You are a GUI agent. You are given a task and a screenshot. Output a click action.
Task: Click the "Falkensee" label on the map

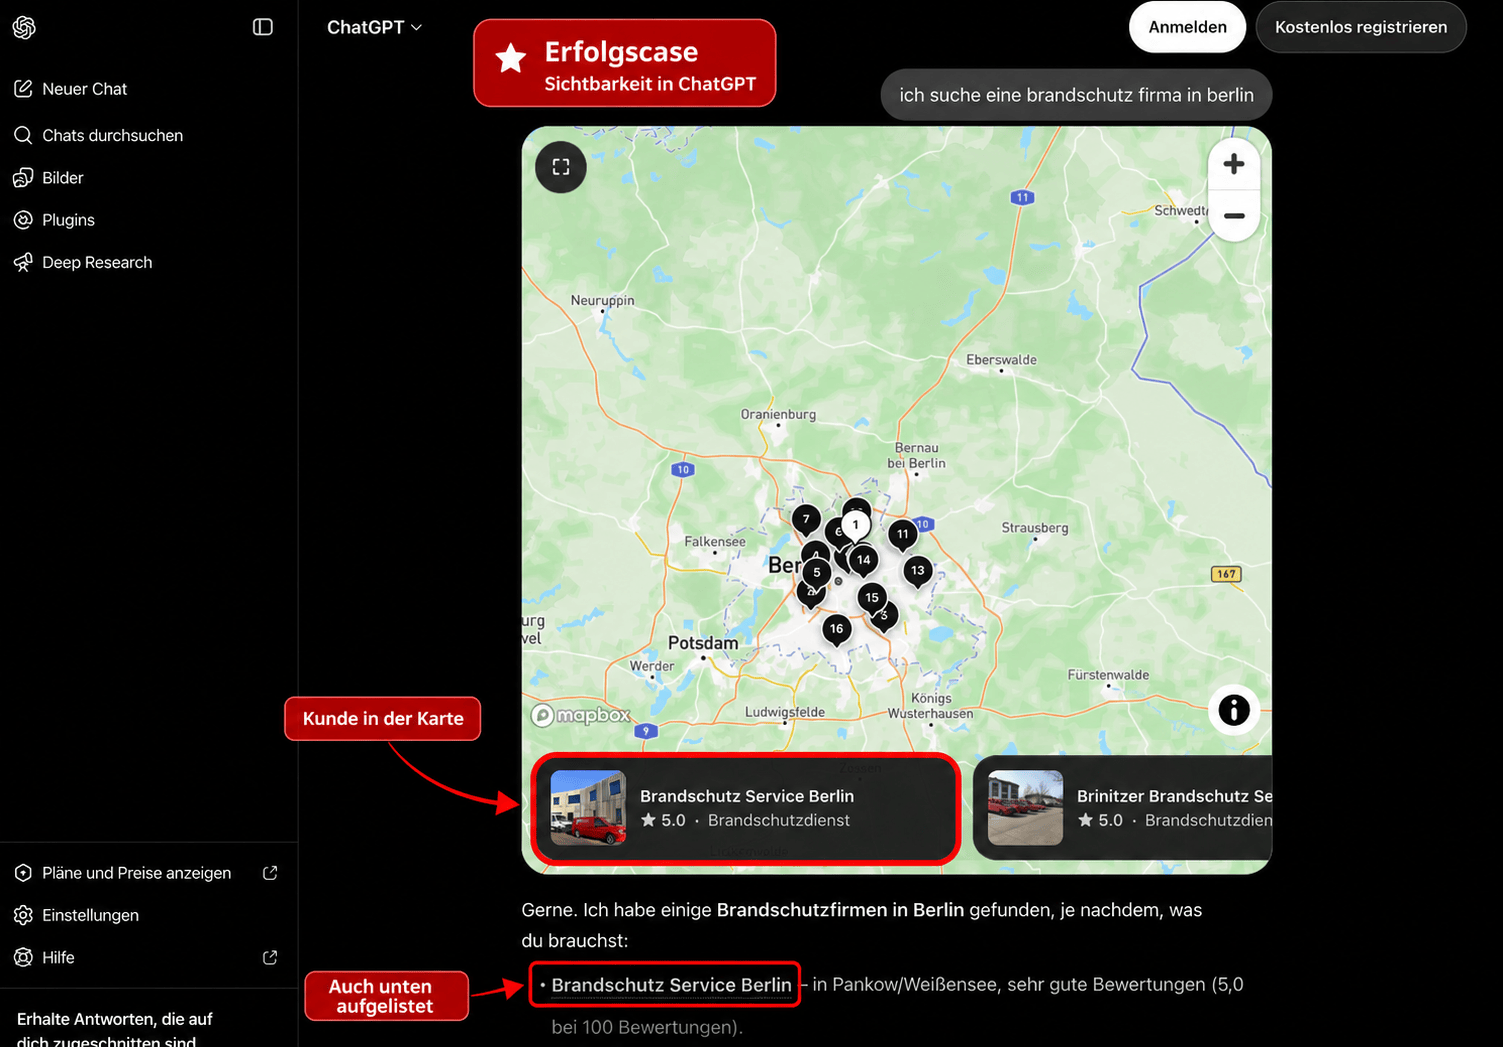coord(715,541)
